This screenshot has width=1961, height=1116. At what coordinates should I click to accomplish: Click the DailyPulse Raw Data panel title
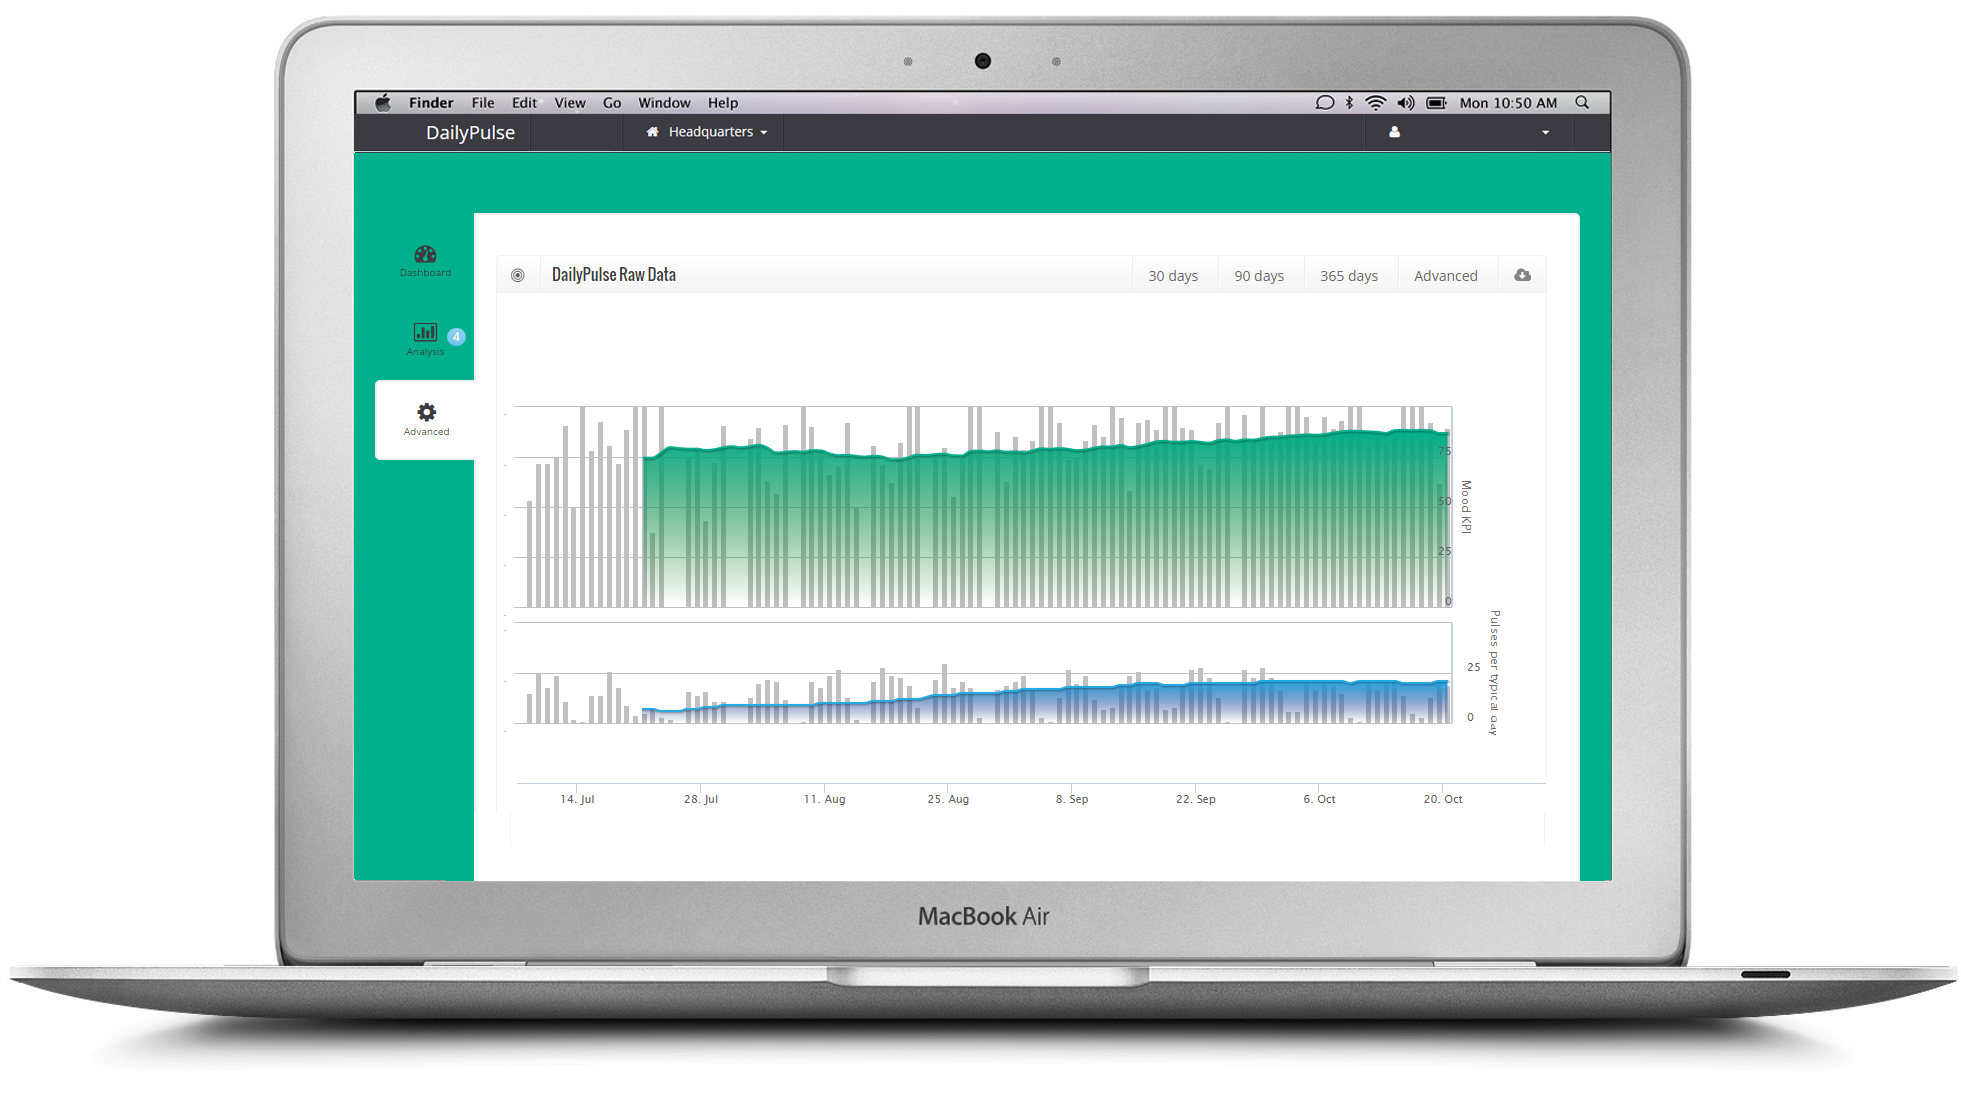(x=614, y=275)
